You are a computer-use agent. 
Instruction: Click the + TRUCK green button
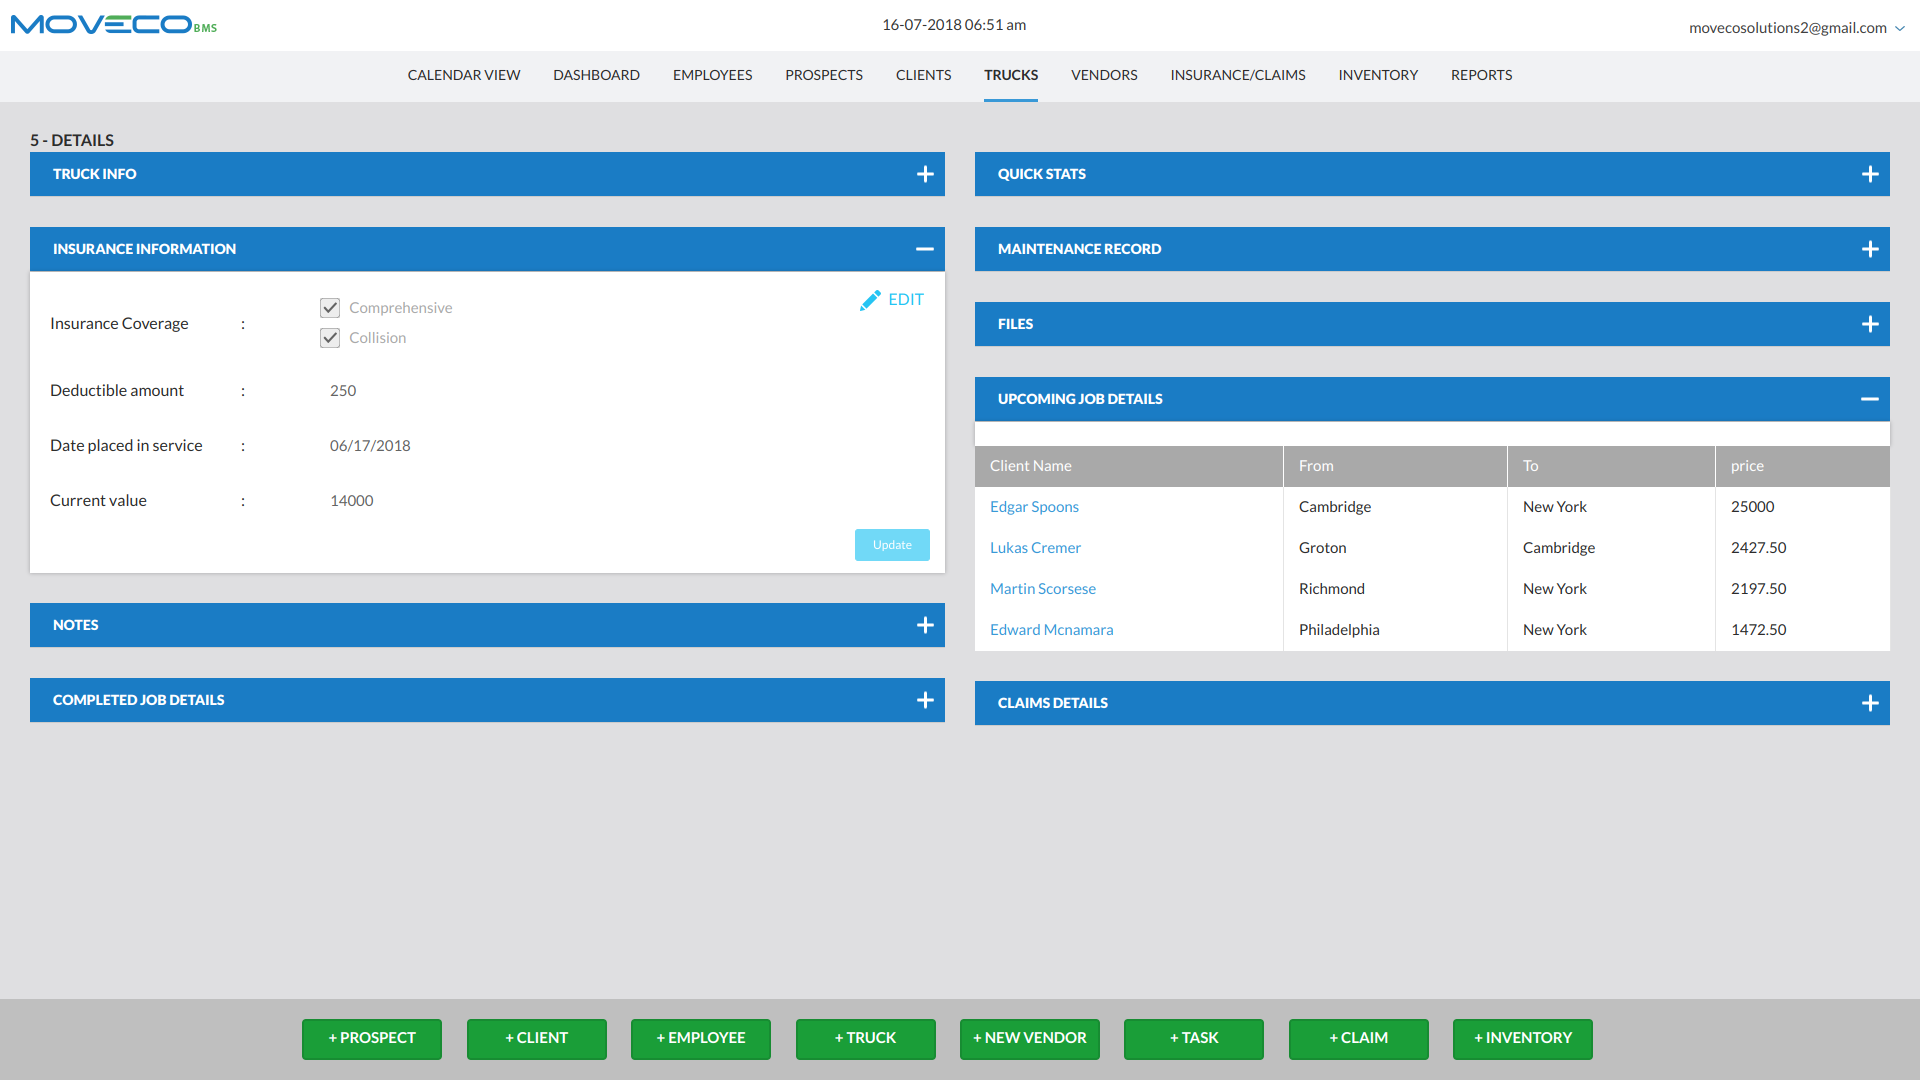(x=865, y=1038)
